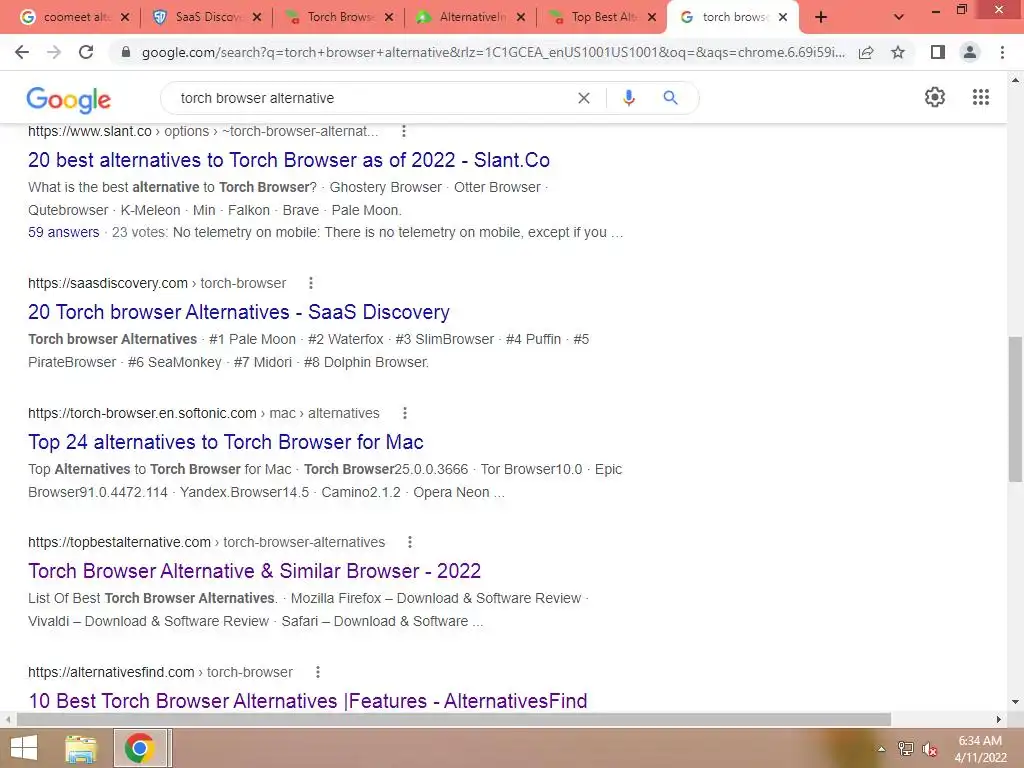Image resolution: width=1024 pixels, height=768 pixels.
Task: Click the muted volume tray icon
Action: pos(930,750)
